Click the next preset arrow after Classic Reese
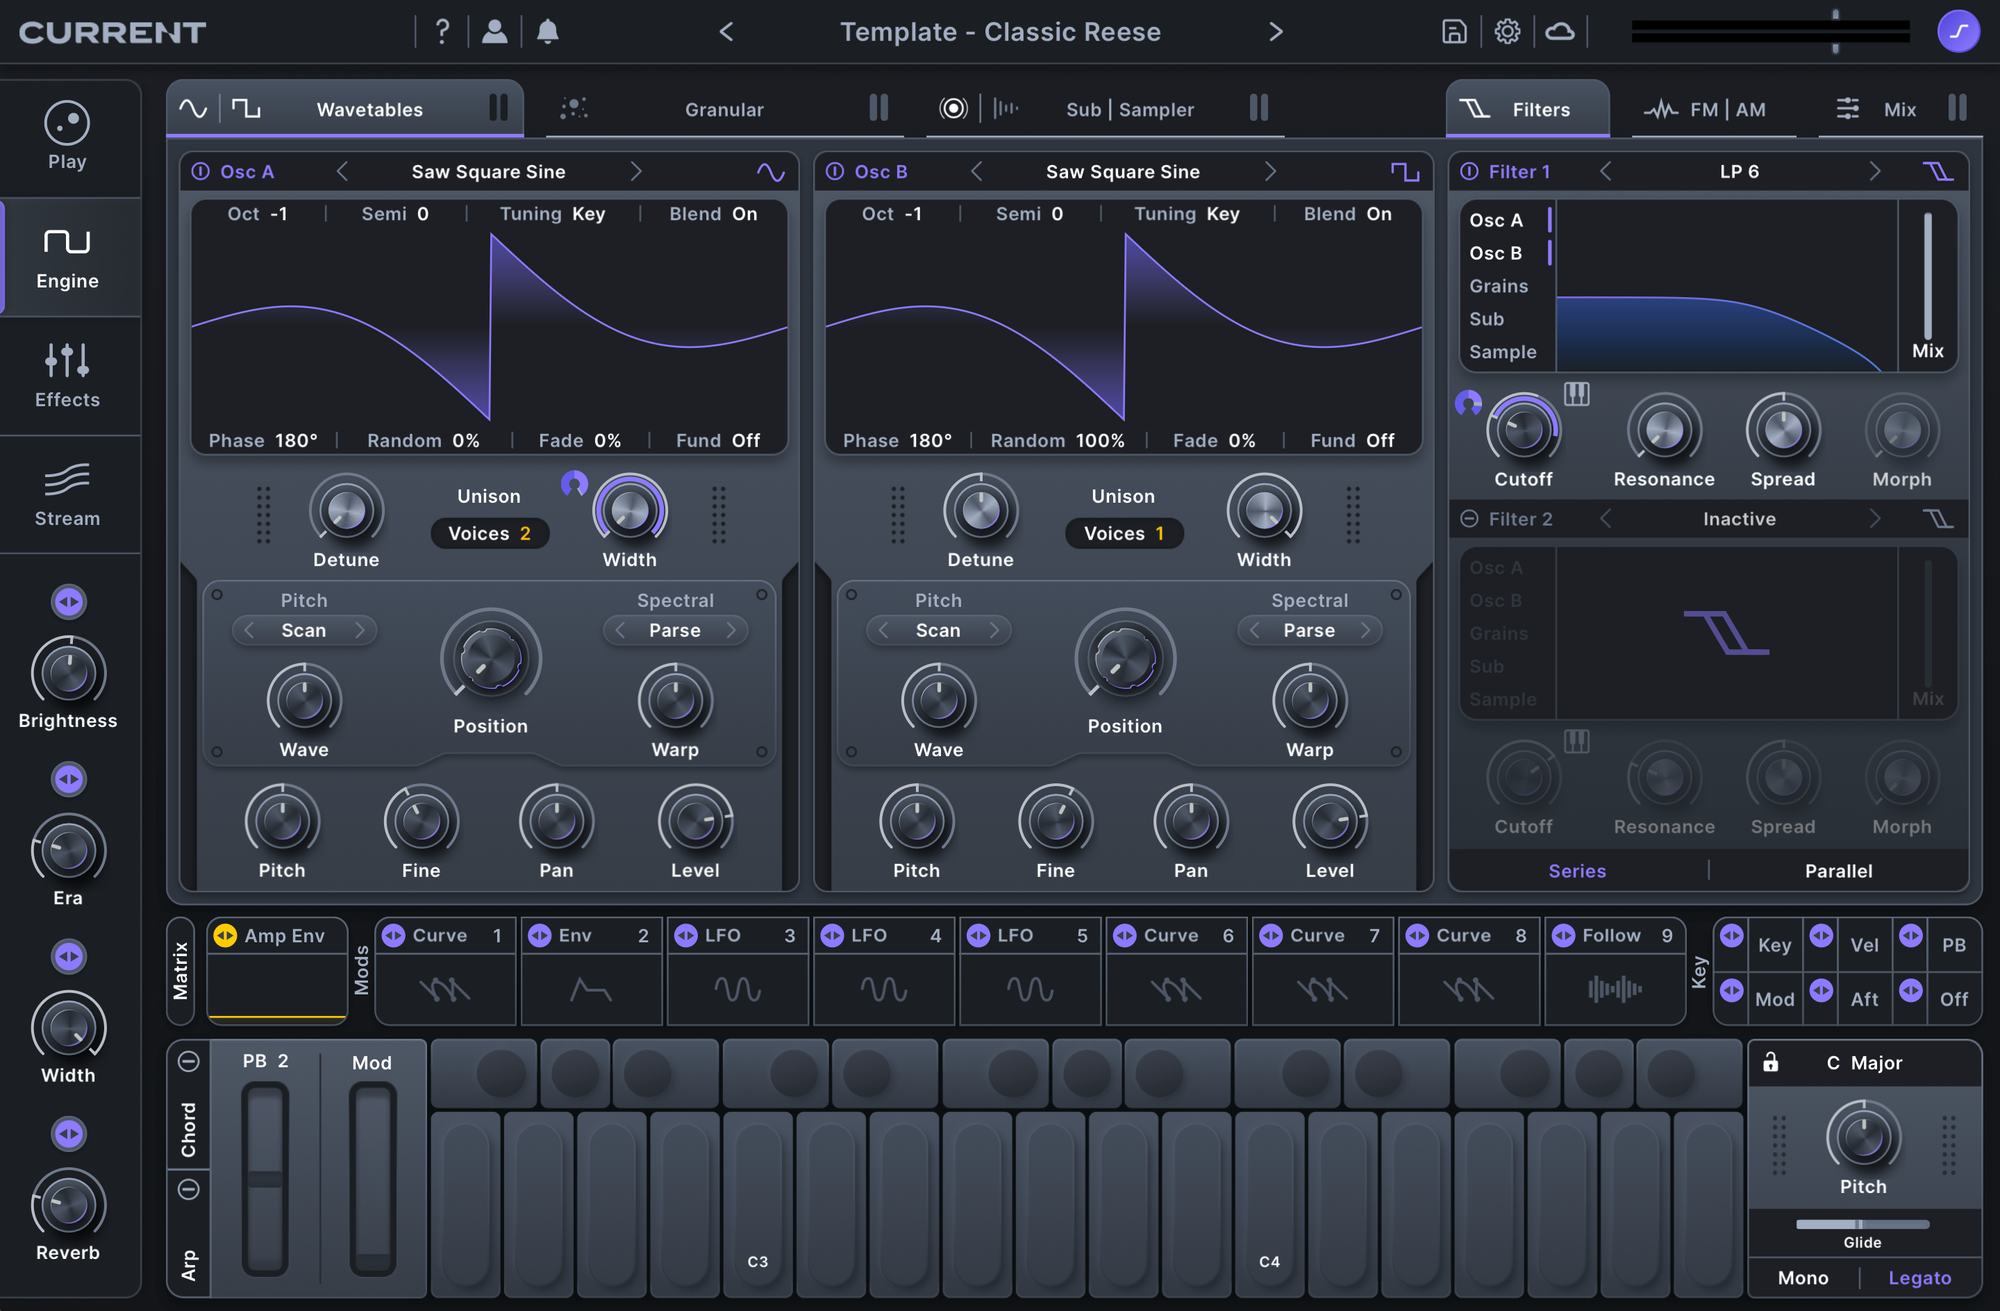The height and width of the screenshot is (1311, 2000). [x=1275, y=32]
